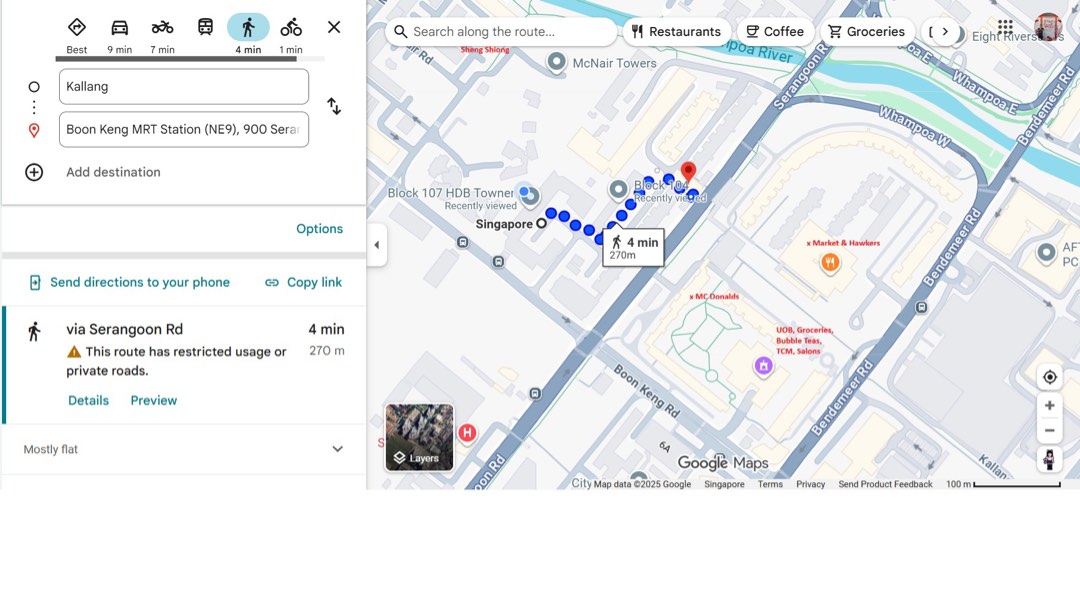
Task: Copy link to these directions
Action: point(304,283)
